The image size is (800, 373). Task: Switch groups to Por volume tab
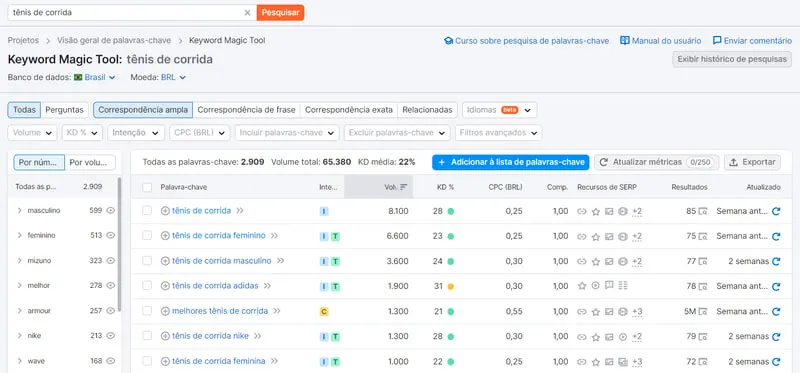point(90,162)
